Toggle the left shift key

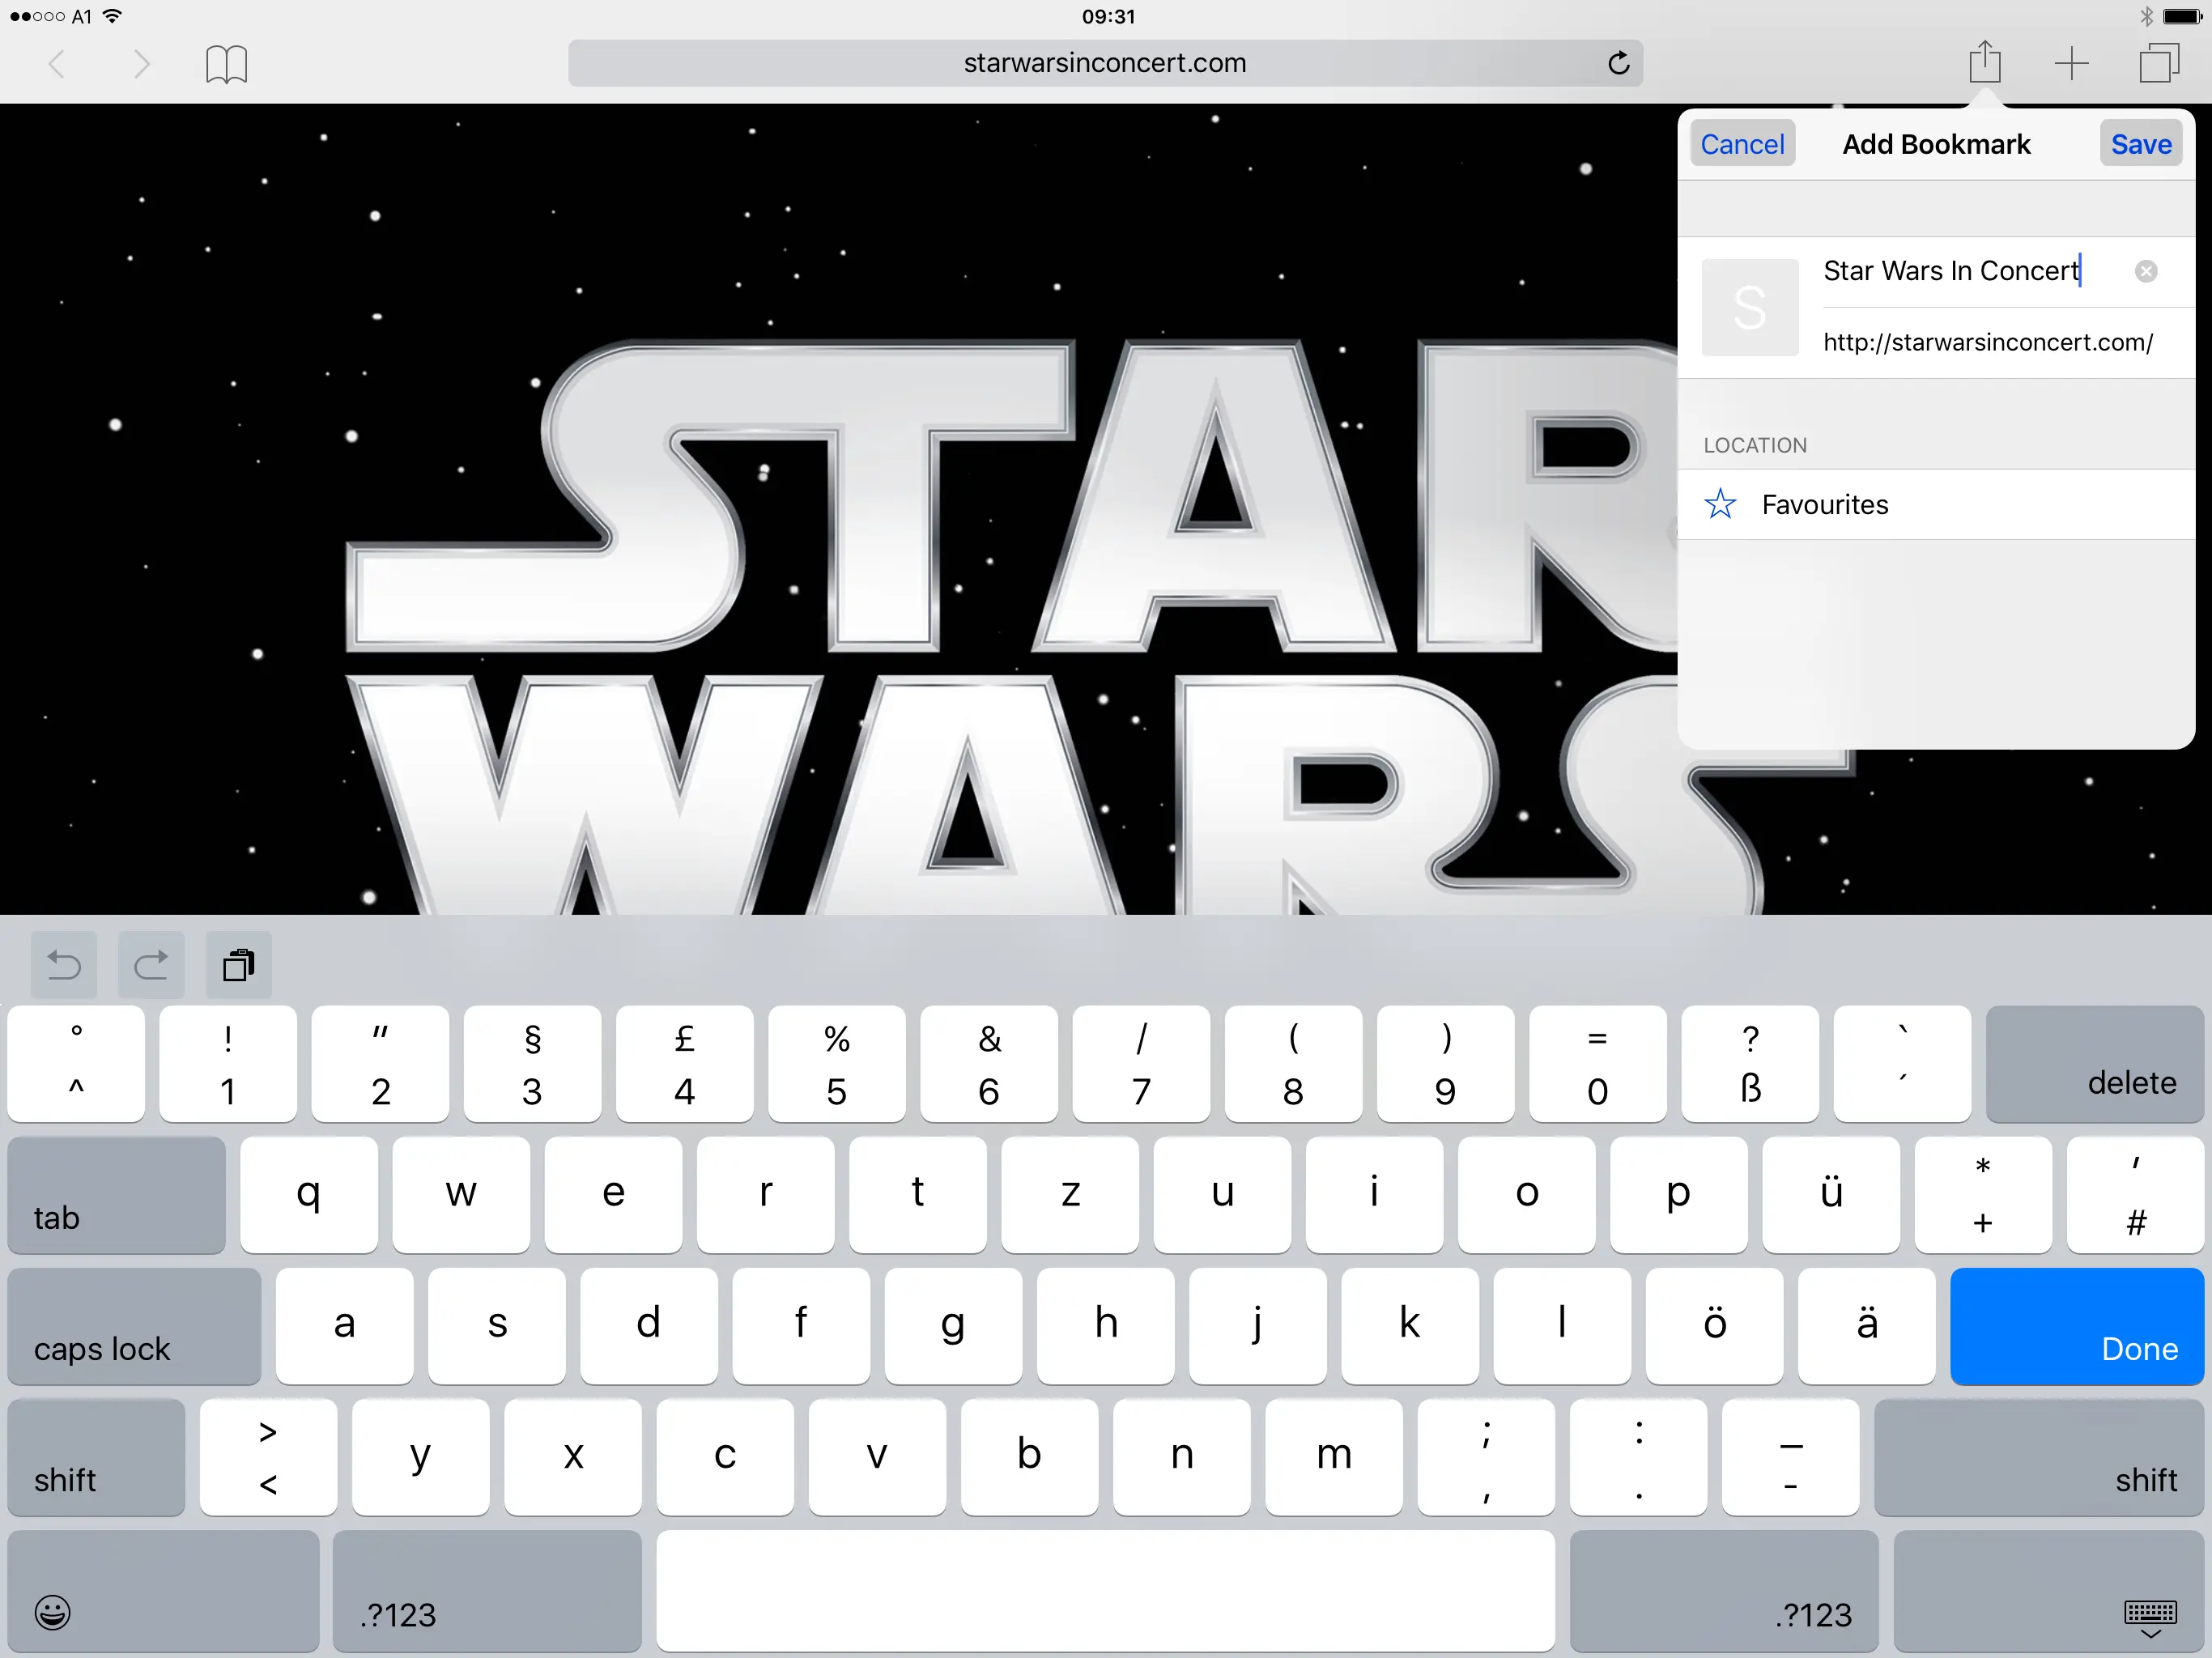[96, 1457]
